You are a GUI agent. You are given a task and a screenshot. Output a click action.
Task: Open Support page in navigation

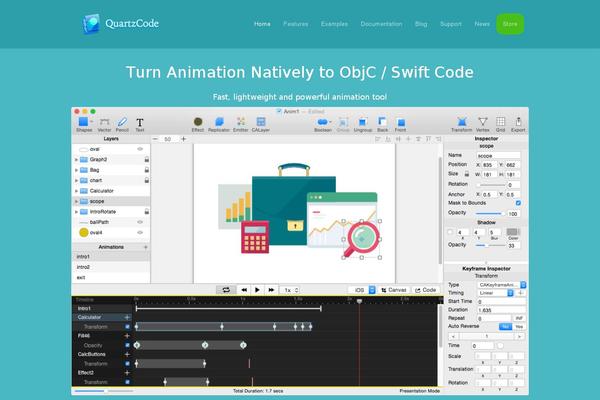(451, 24)
